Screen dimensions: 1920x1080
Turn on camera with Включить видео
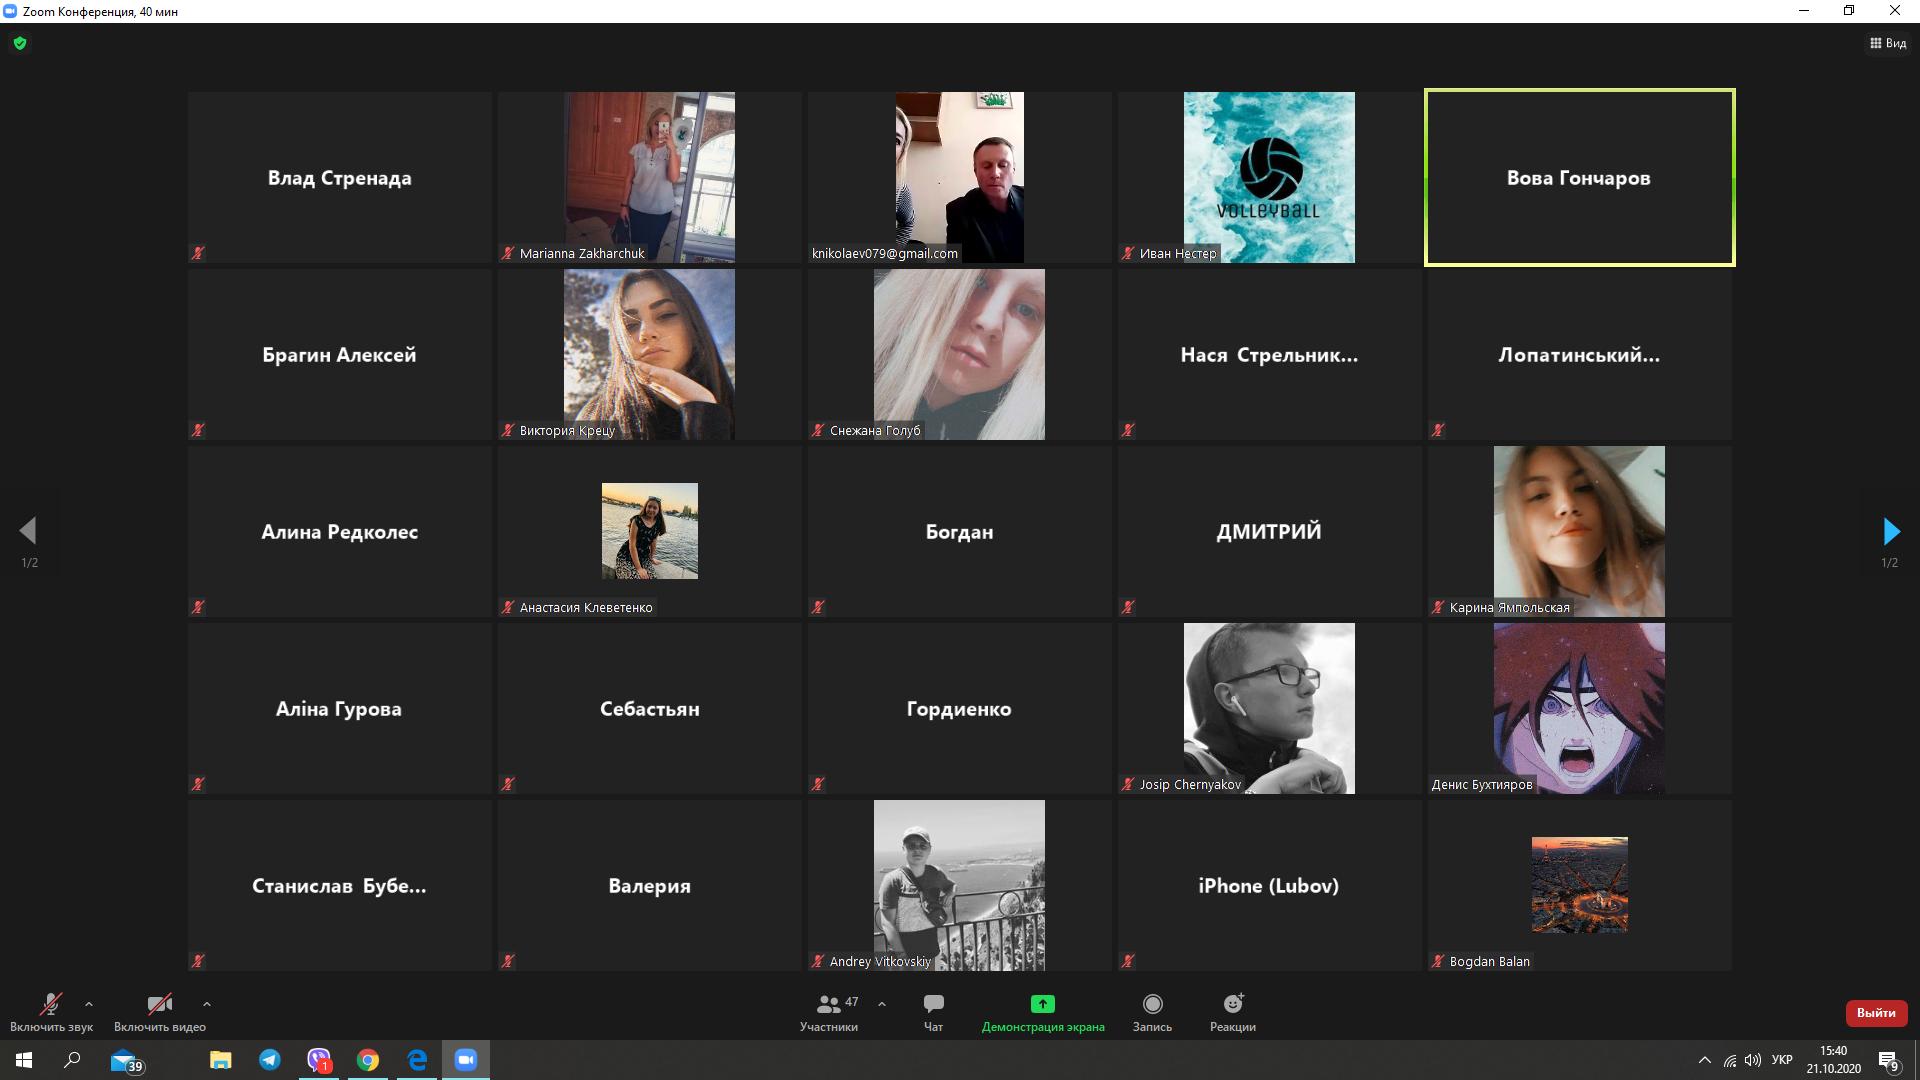pyautogui.click(x=160, y=1012)
